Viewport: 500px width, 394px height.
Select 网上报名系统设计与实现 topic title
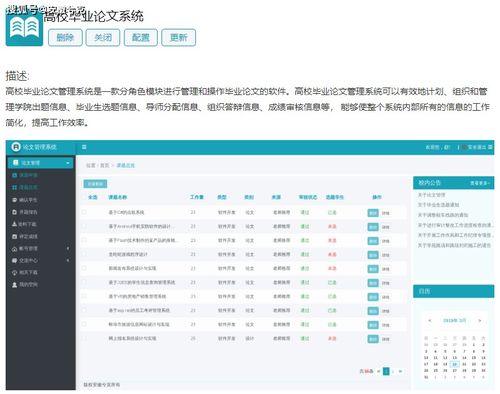[x=132, y=338]
